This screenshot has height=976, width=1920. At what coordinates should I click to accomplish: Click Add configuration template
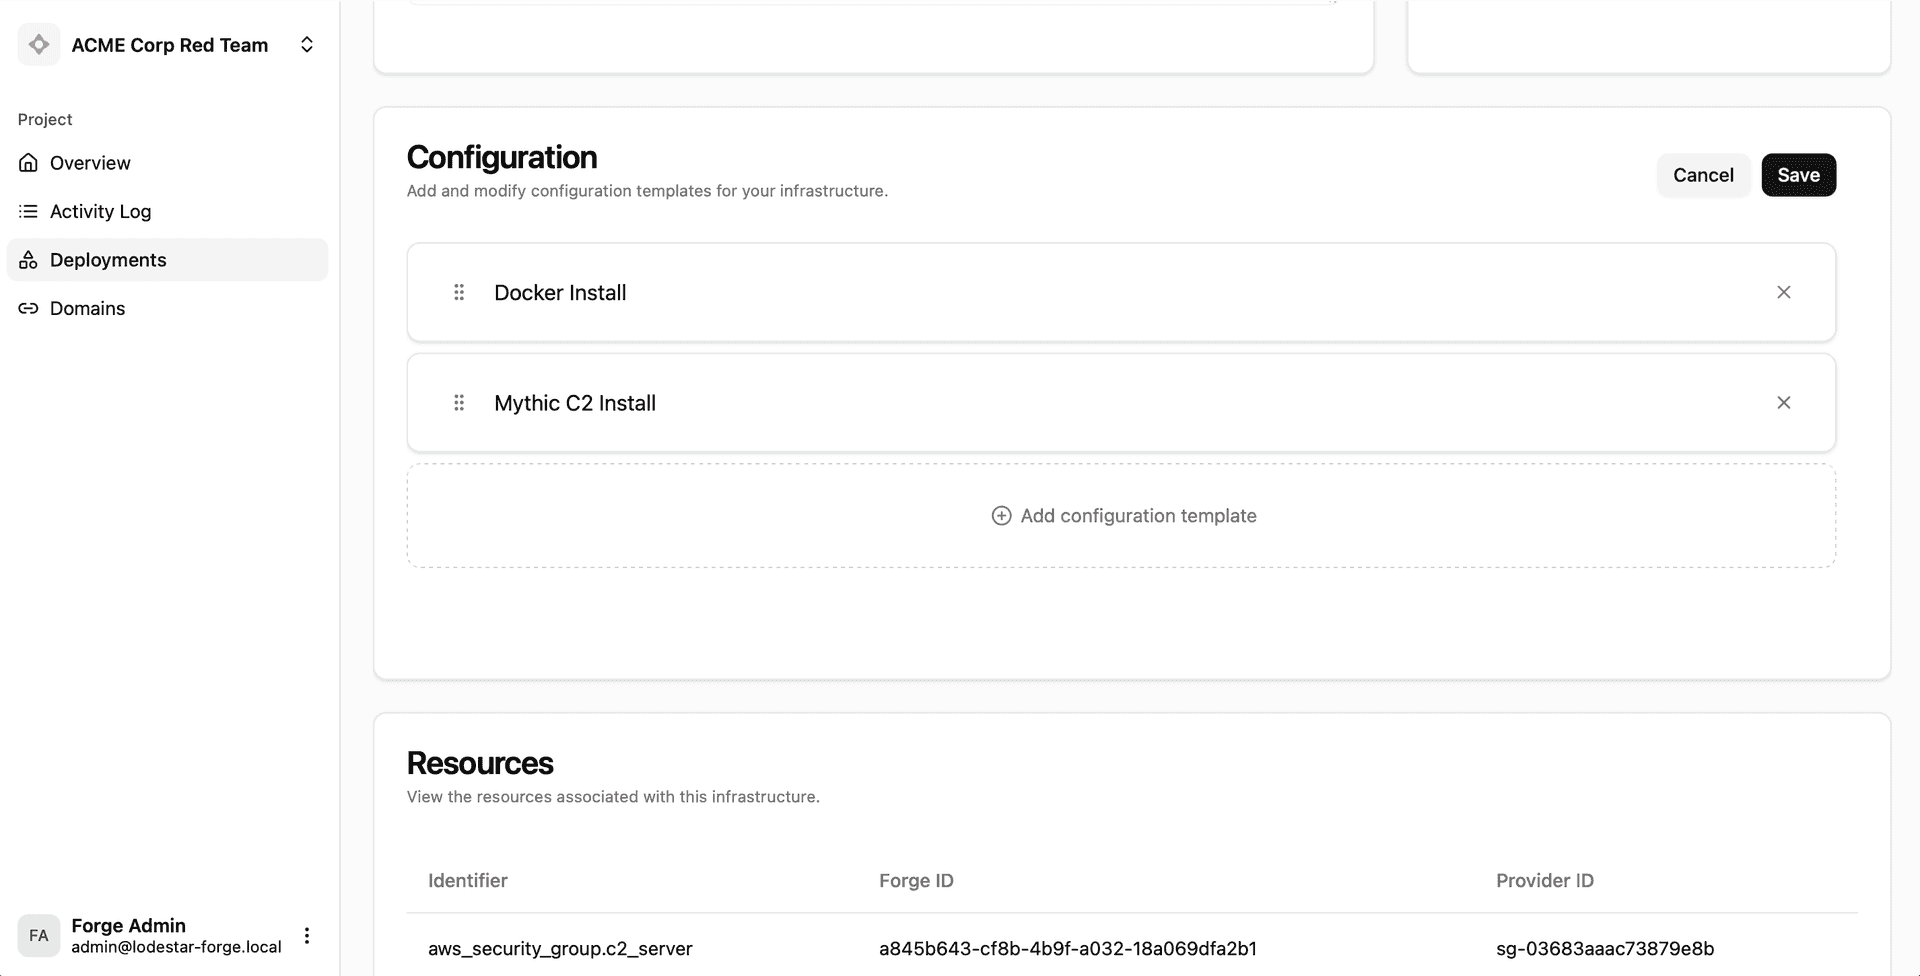coord(1122,516)
